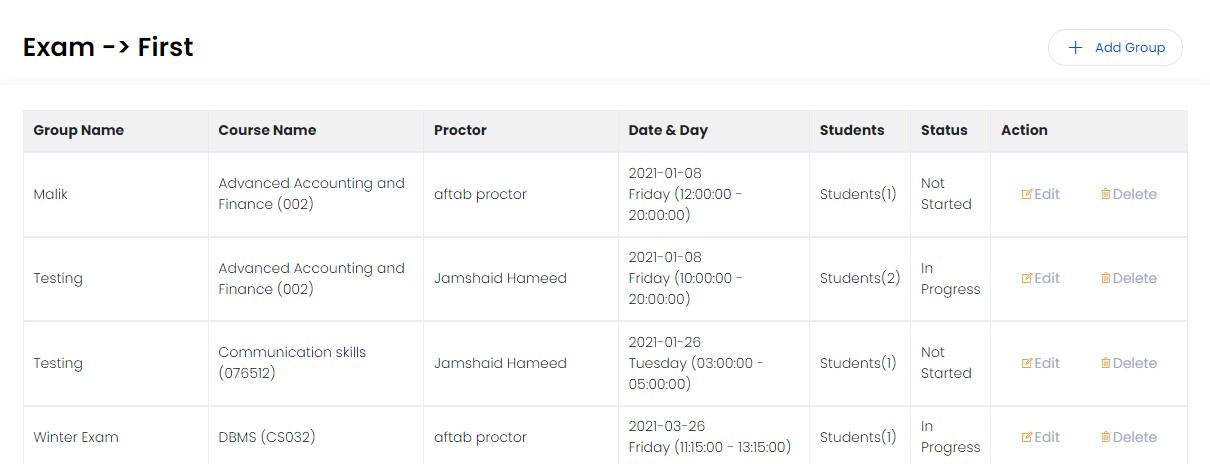Click edit icon for Malik group

(1026, 195)
